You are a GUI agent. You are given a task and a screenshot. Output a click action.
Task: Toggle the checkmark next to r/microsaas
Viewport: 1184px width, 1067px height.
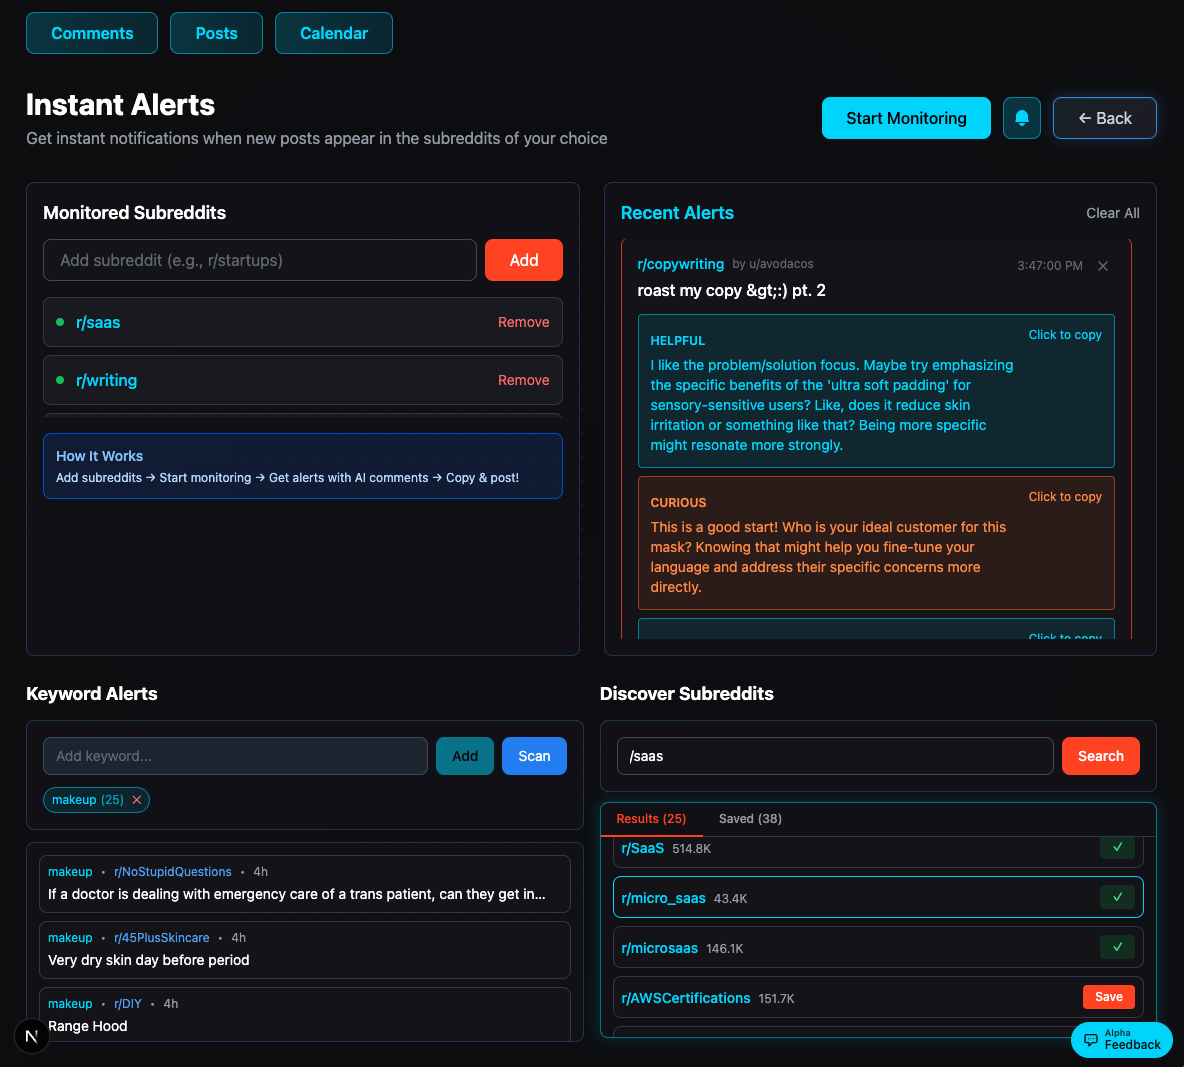[1117, 947]
